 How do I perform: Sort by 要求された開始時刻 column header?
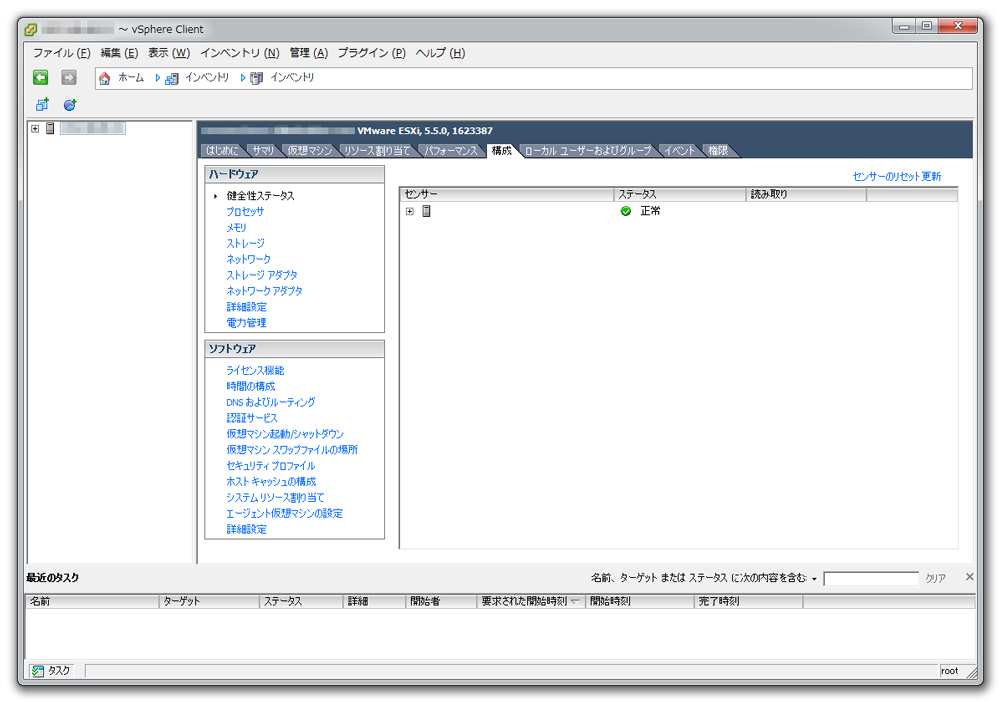pos(531,601)
